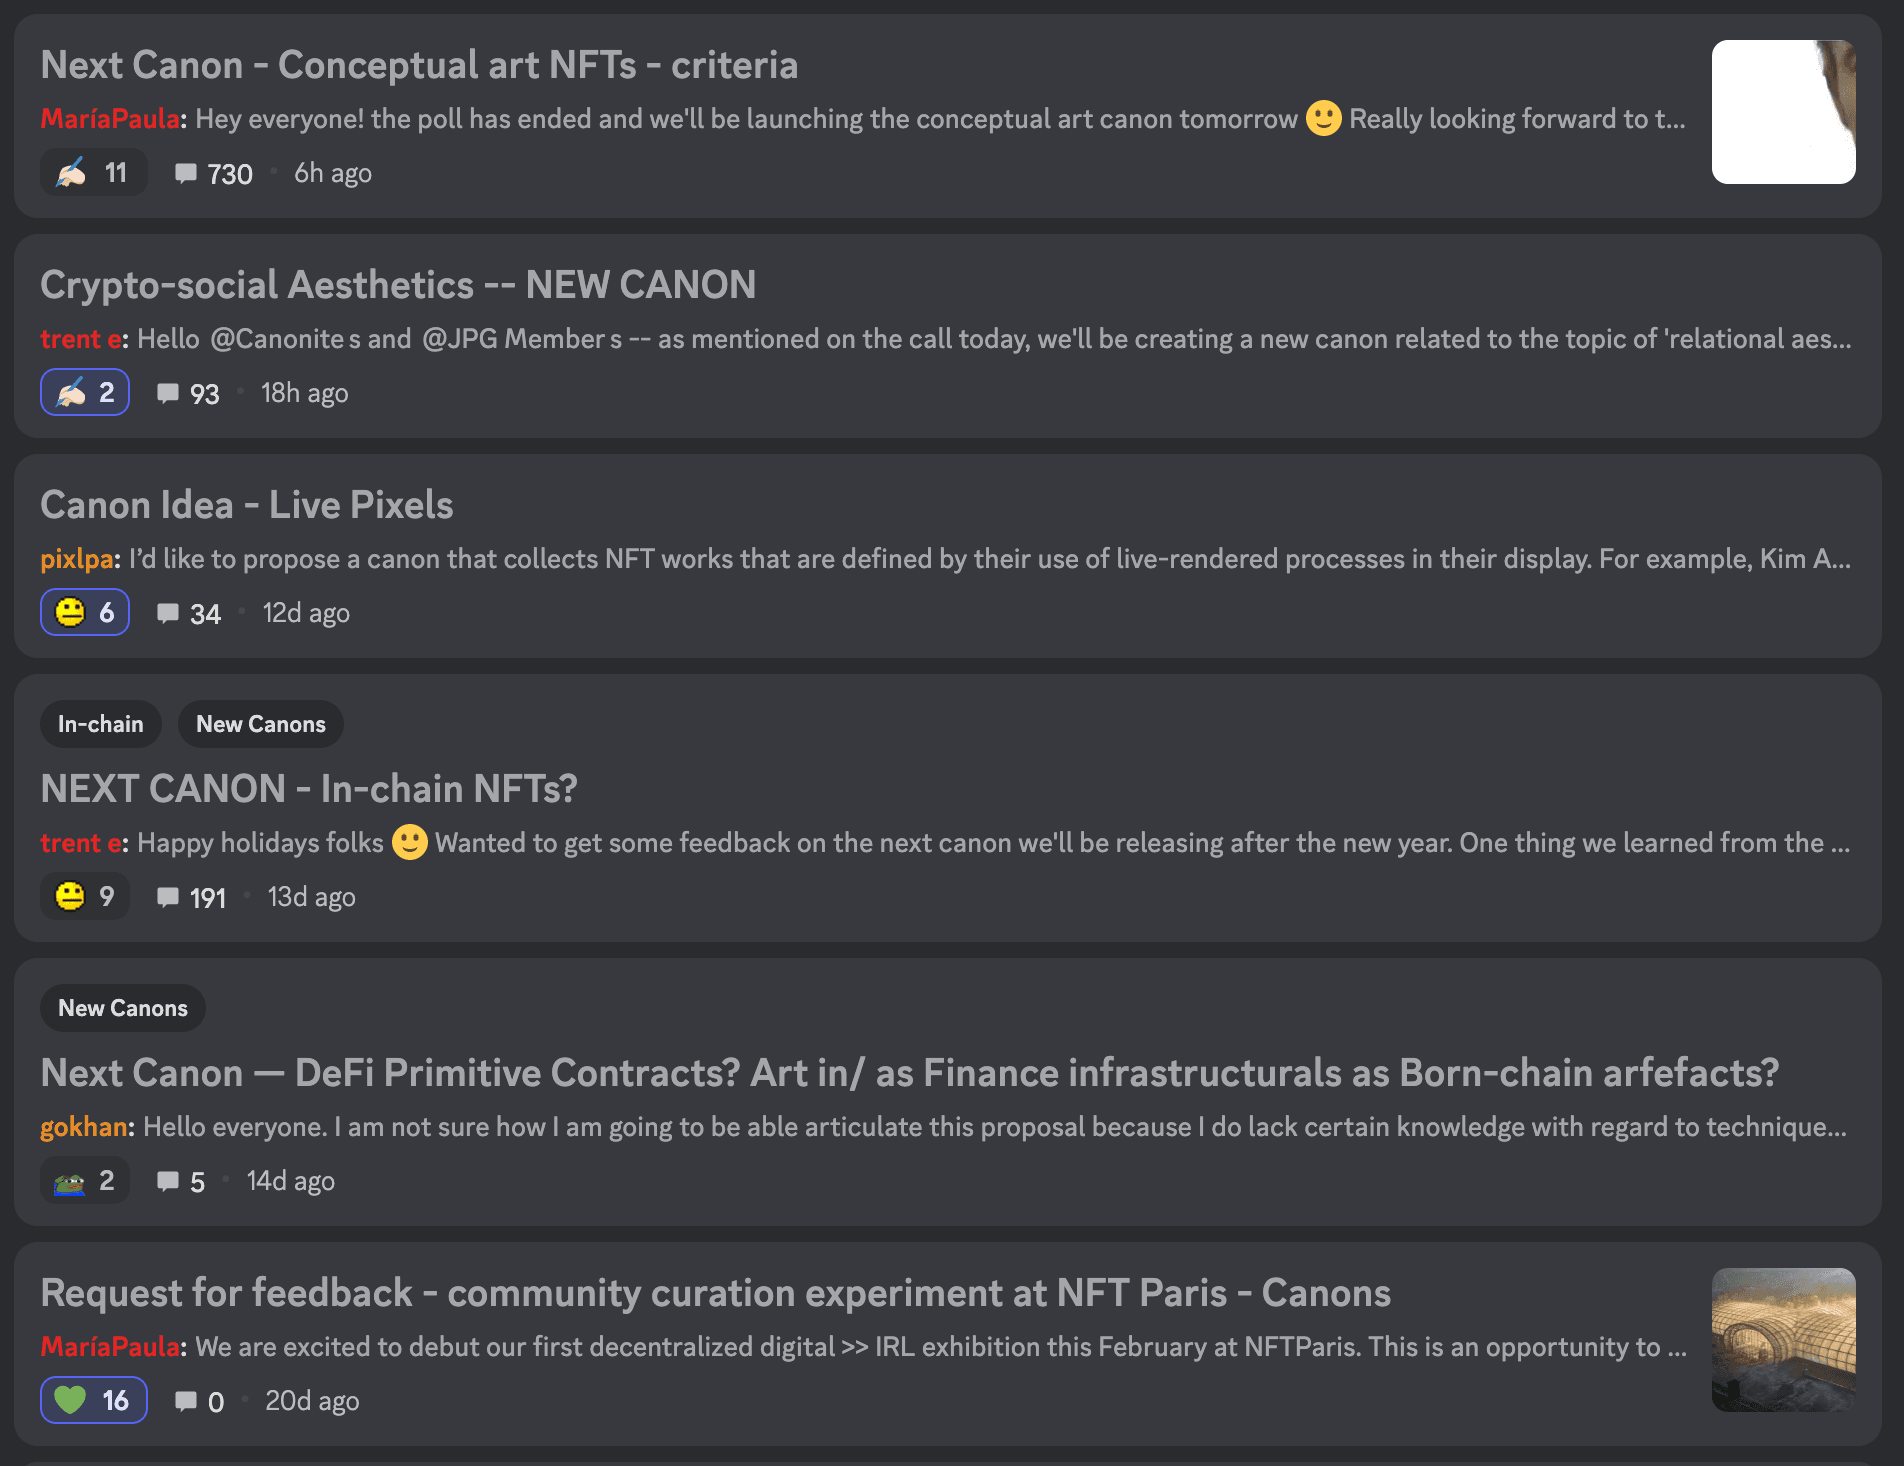Toggle writing-hand reaction on Crypto-social Aesthetics post
The image size is (1904, 1466).
(x=85, y=393)
